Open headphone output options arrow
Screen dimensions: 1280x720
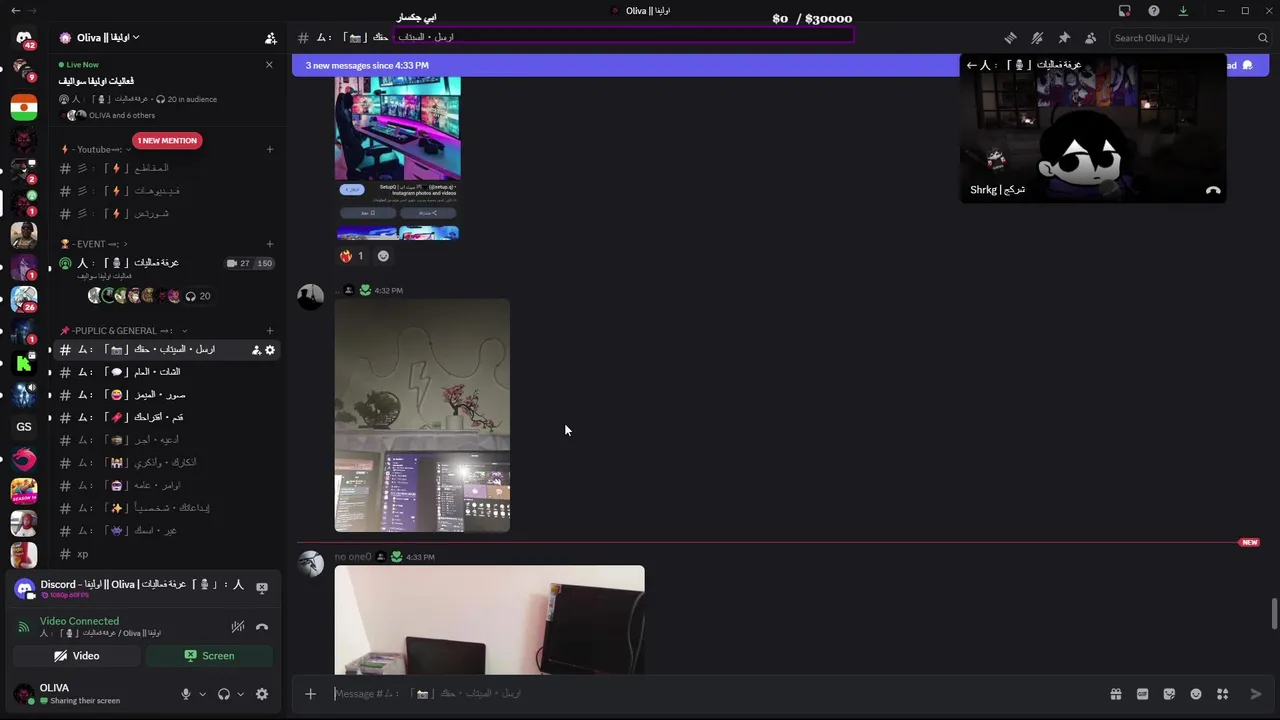click(x=241, y=694)
